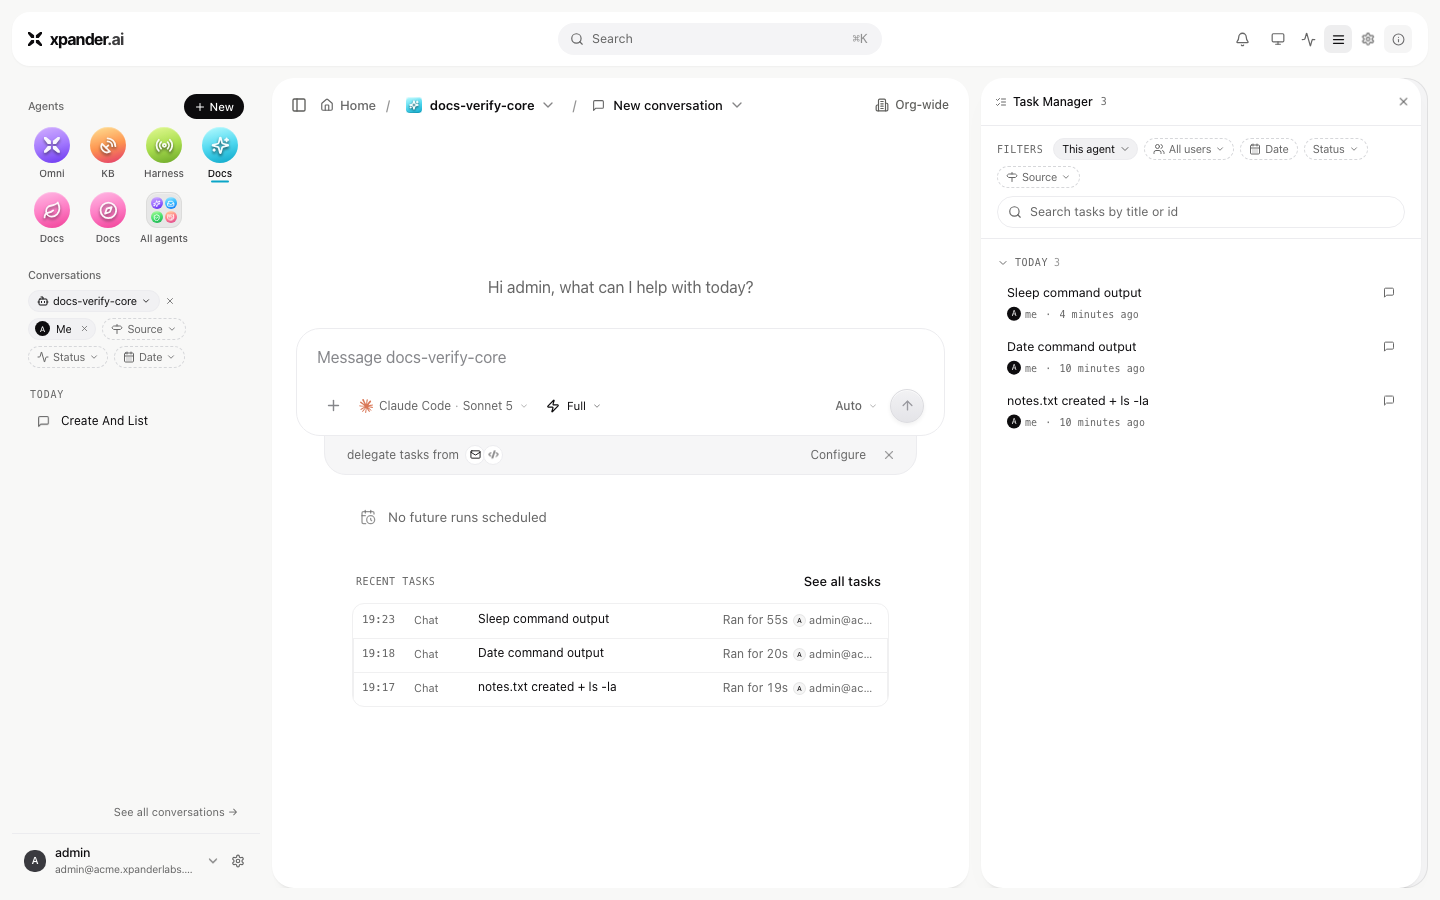1440x900 pixels.
Task: Select Sleep command output in Task Manager
Action: [1074, 293]
